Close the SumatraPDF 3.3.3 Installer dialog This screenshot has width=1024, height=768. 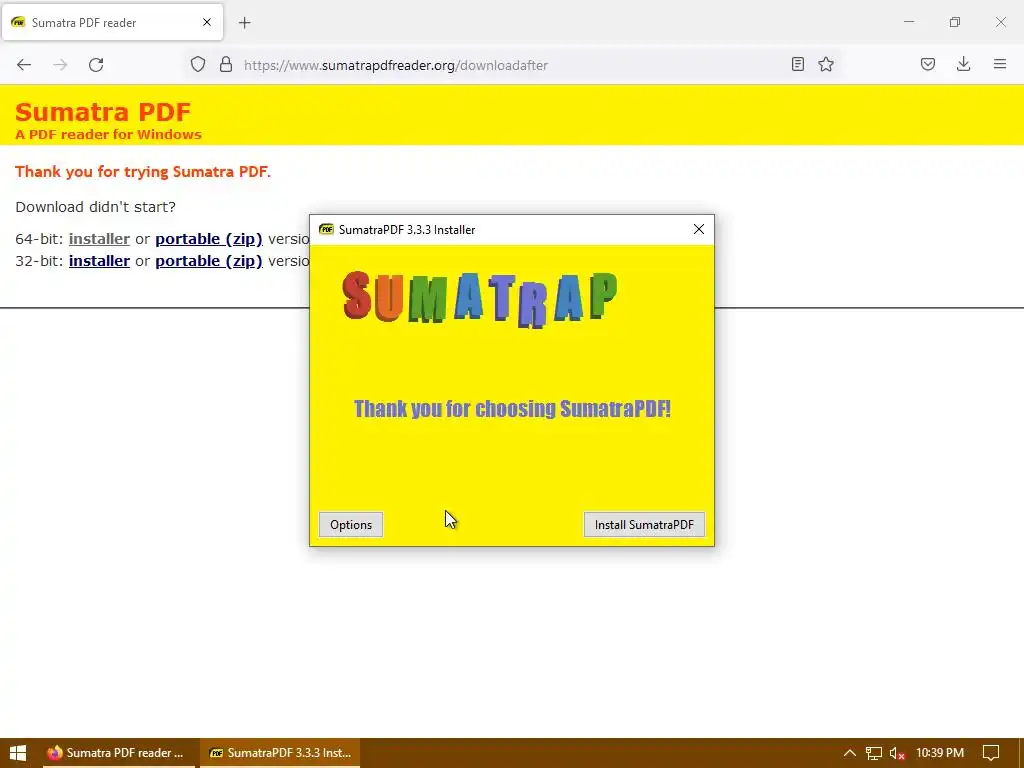point(699,229)
